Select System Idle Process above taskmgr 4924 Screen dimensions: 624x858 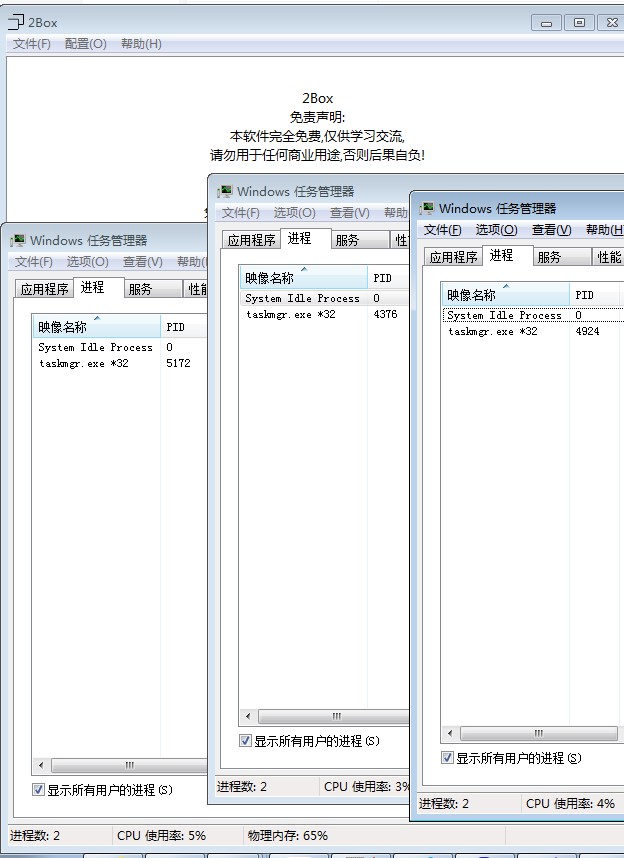tap(533, 315)
